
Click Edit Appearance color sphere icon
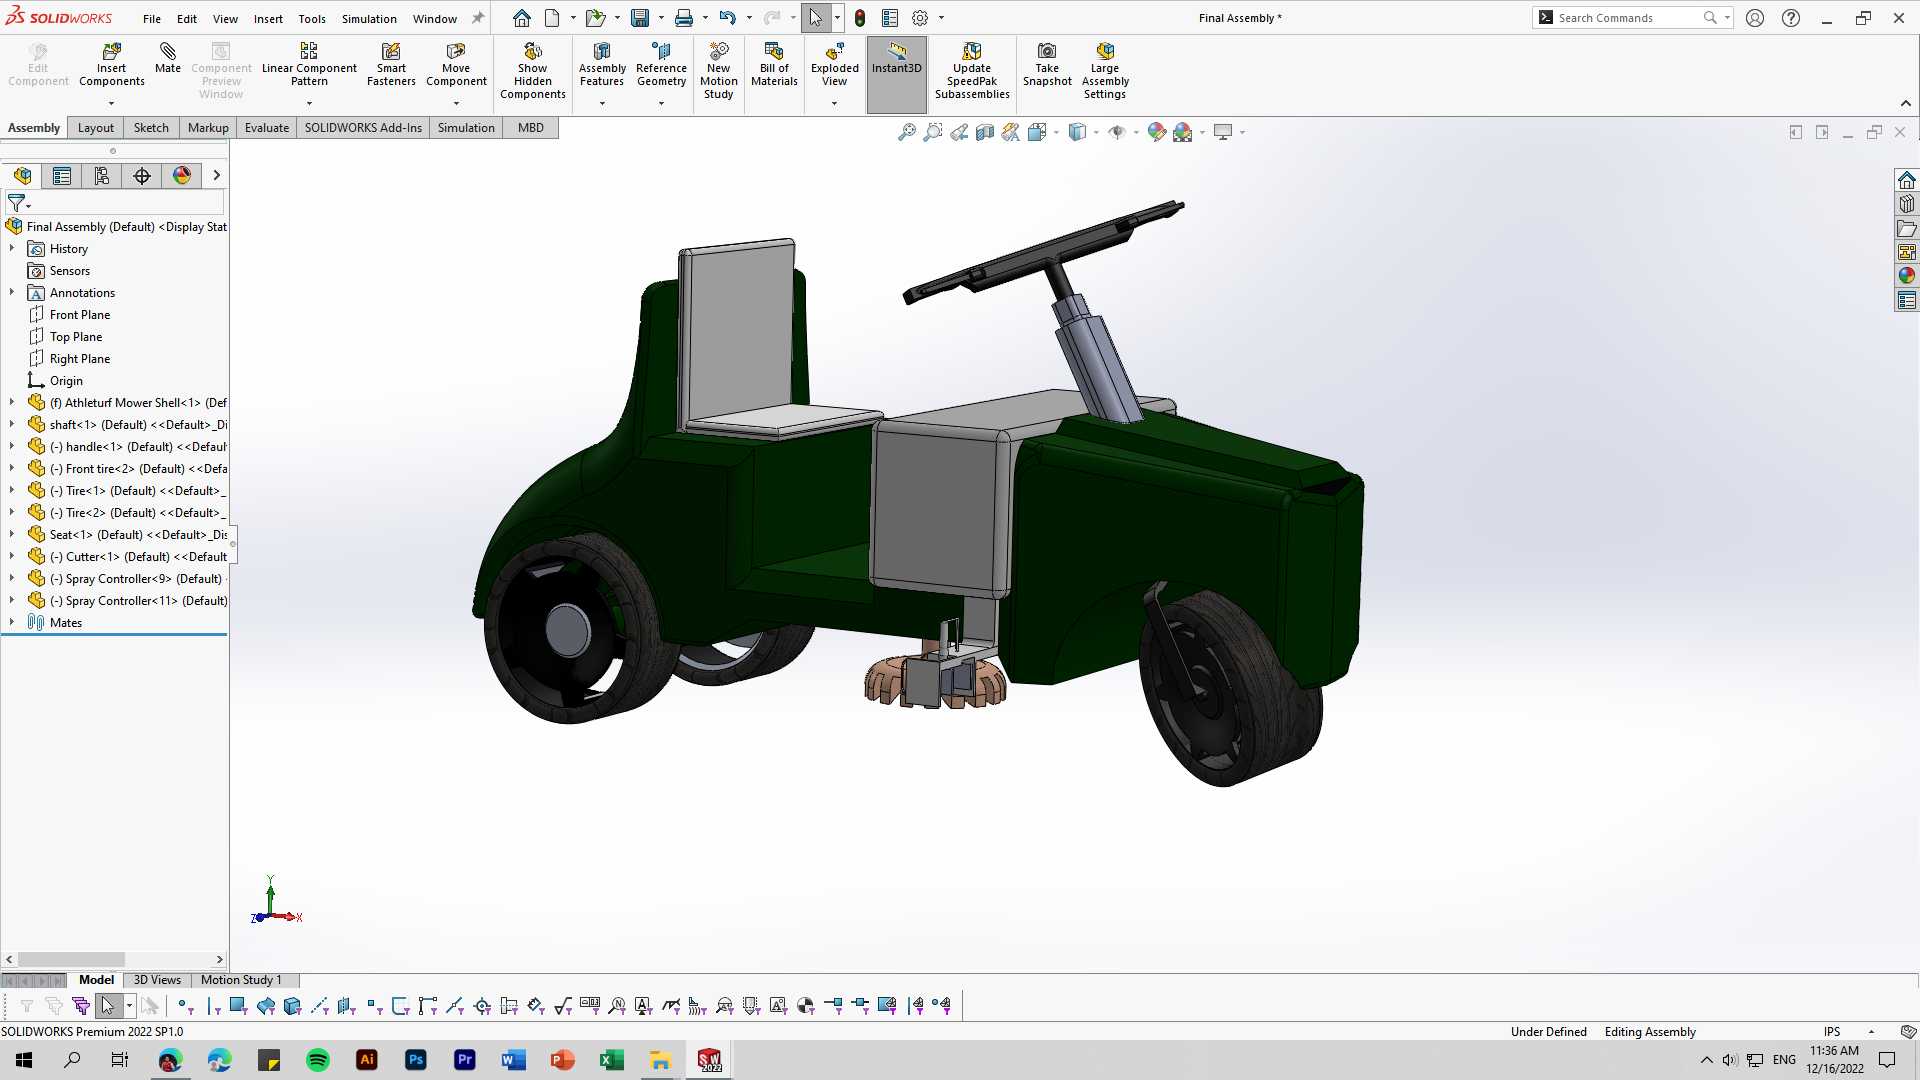1157,132
